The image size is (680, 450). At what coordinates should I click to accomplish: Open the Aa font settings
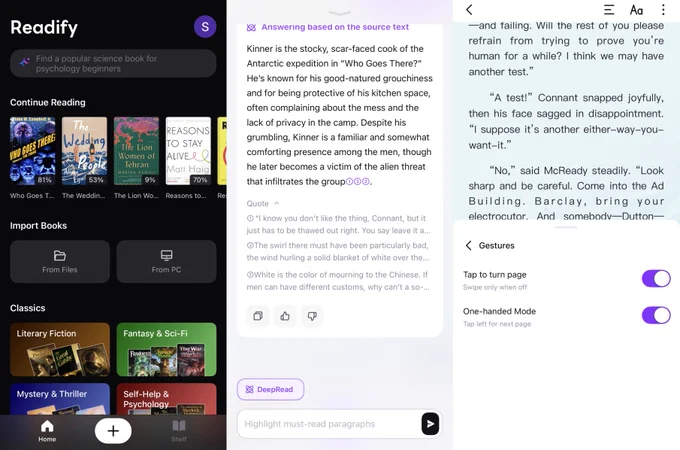pos(636,10)
